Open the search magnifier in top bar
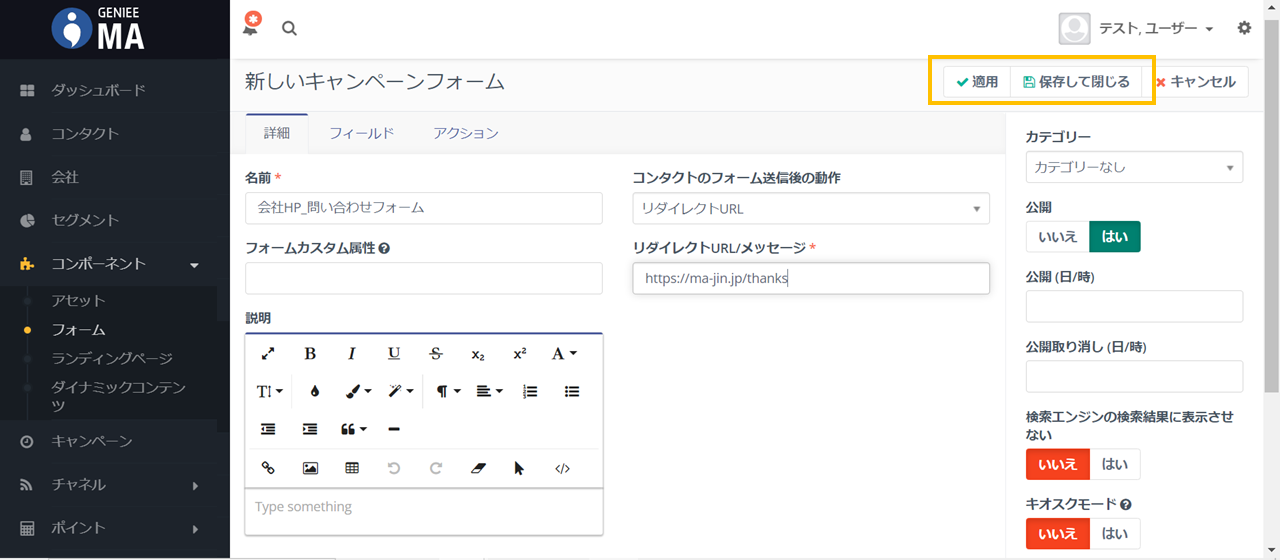The height and width of the screenshot is (560, 1280). coord(289,29)
